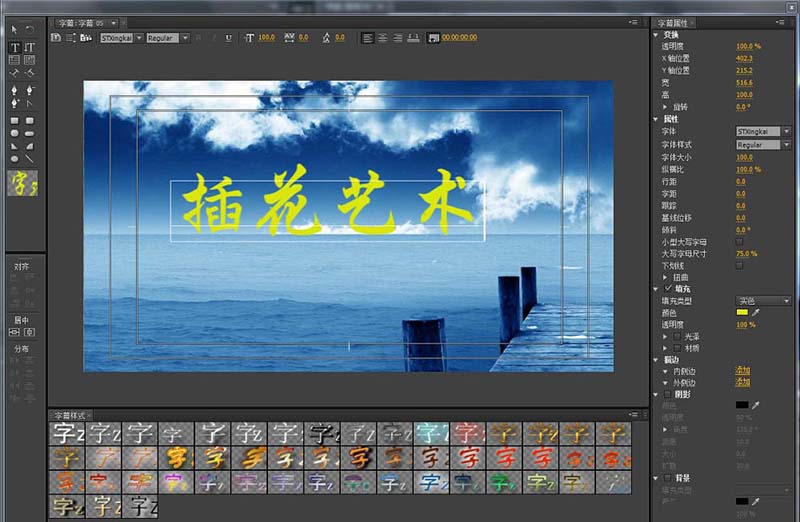Enable the 阴影 (shadow) checkbox
The height and width of the screenshot is (522, 800).
[x=668, y=394]
